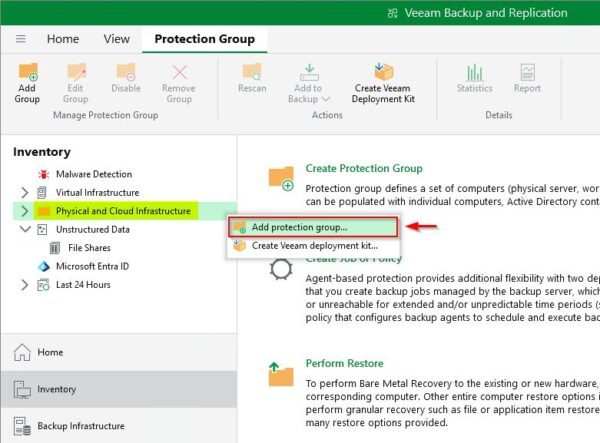Open the Statistics details button
600x443 pixels.
474,78
